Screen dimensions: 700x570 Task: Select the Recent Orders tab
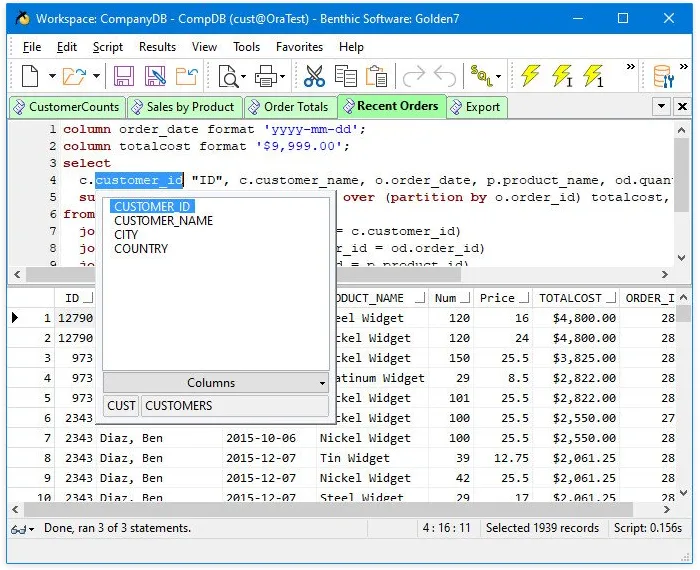point(392,106)
